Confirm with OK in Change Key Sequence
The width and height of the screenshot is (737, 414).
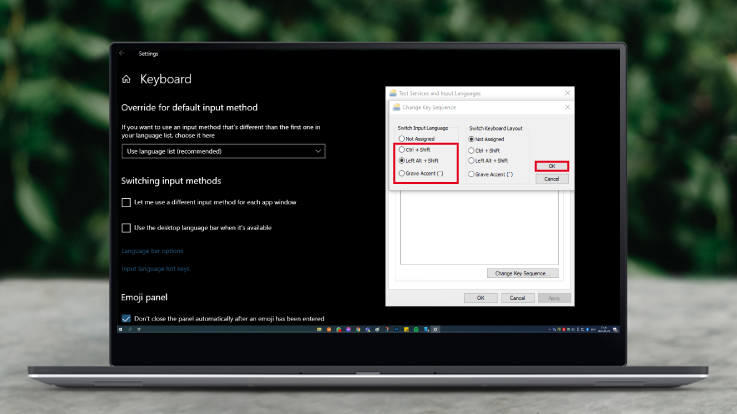click(x=551, y=166)
